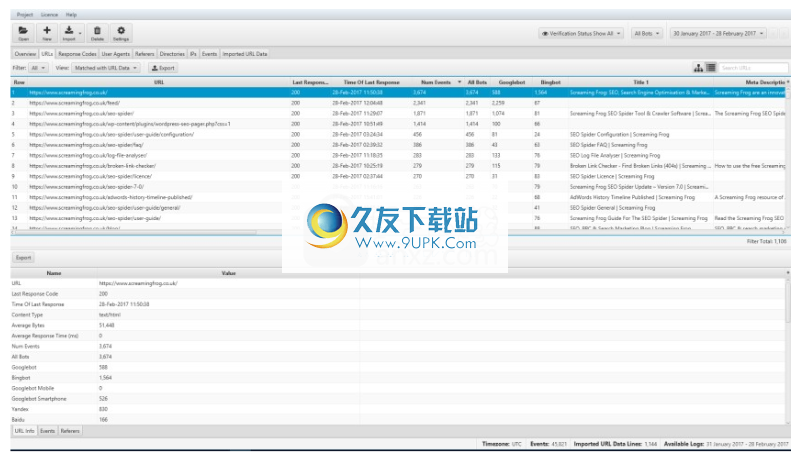
Task: Select the bottom Referers tab
Action: (70, 431)
